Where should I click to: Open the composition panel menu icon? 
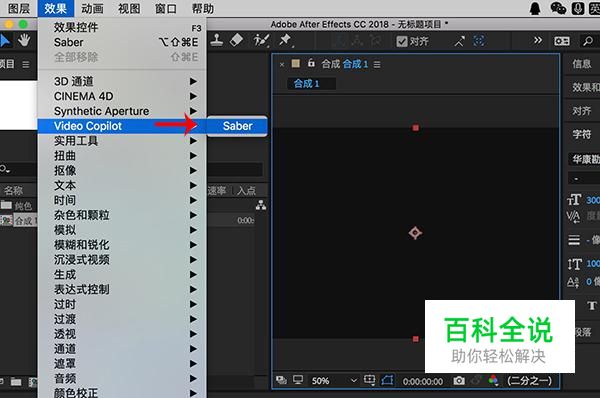(x=377, y=64)
